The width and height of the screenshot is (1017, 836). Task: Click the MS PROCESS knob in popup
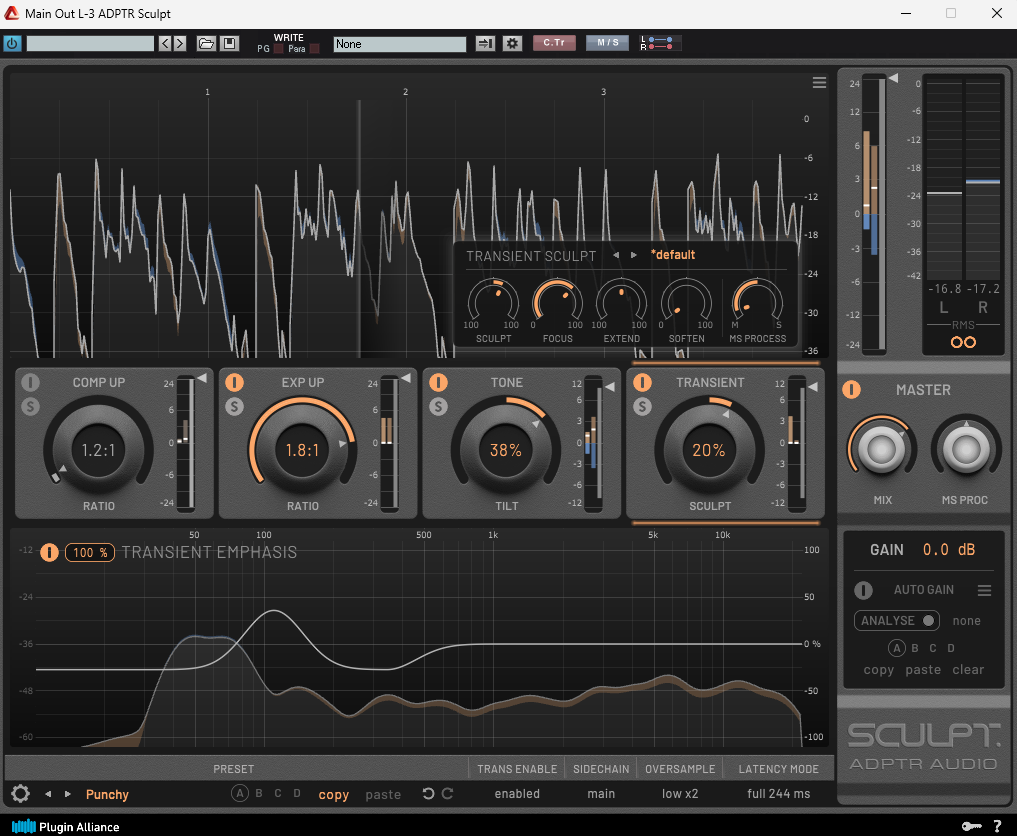pos(757,303)
